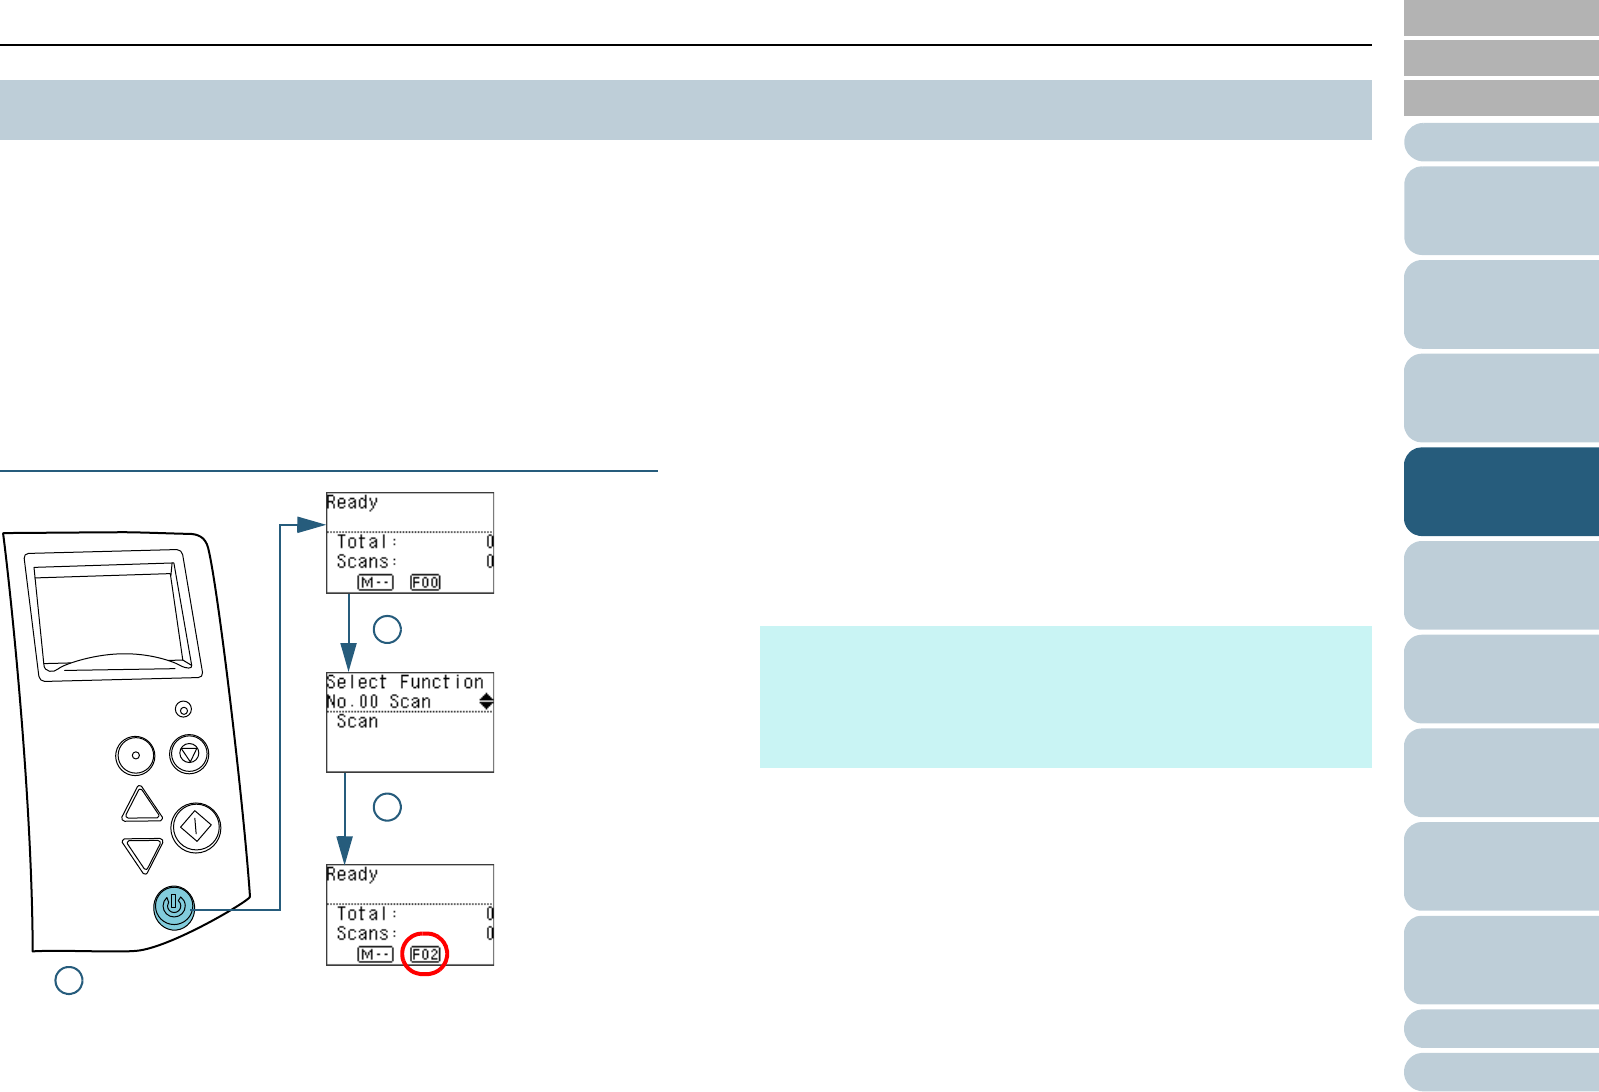Image resolution: width=1599 pixels, height=1092 pixels.
Task: Click the F00 indicator on the top Ready screen
Action: [425, 582]
